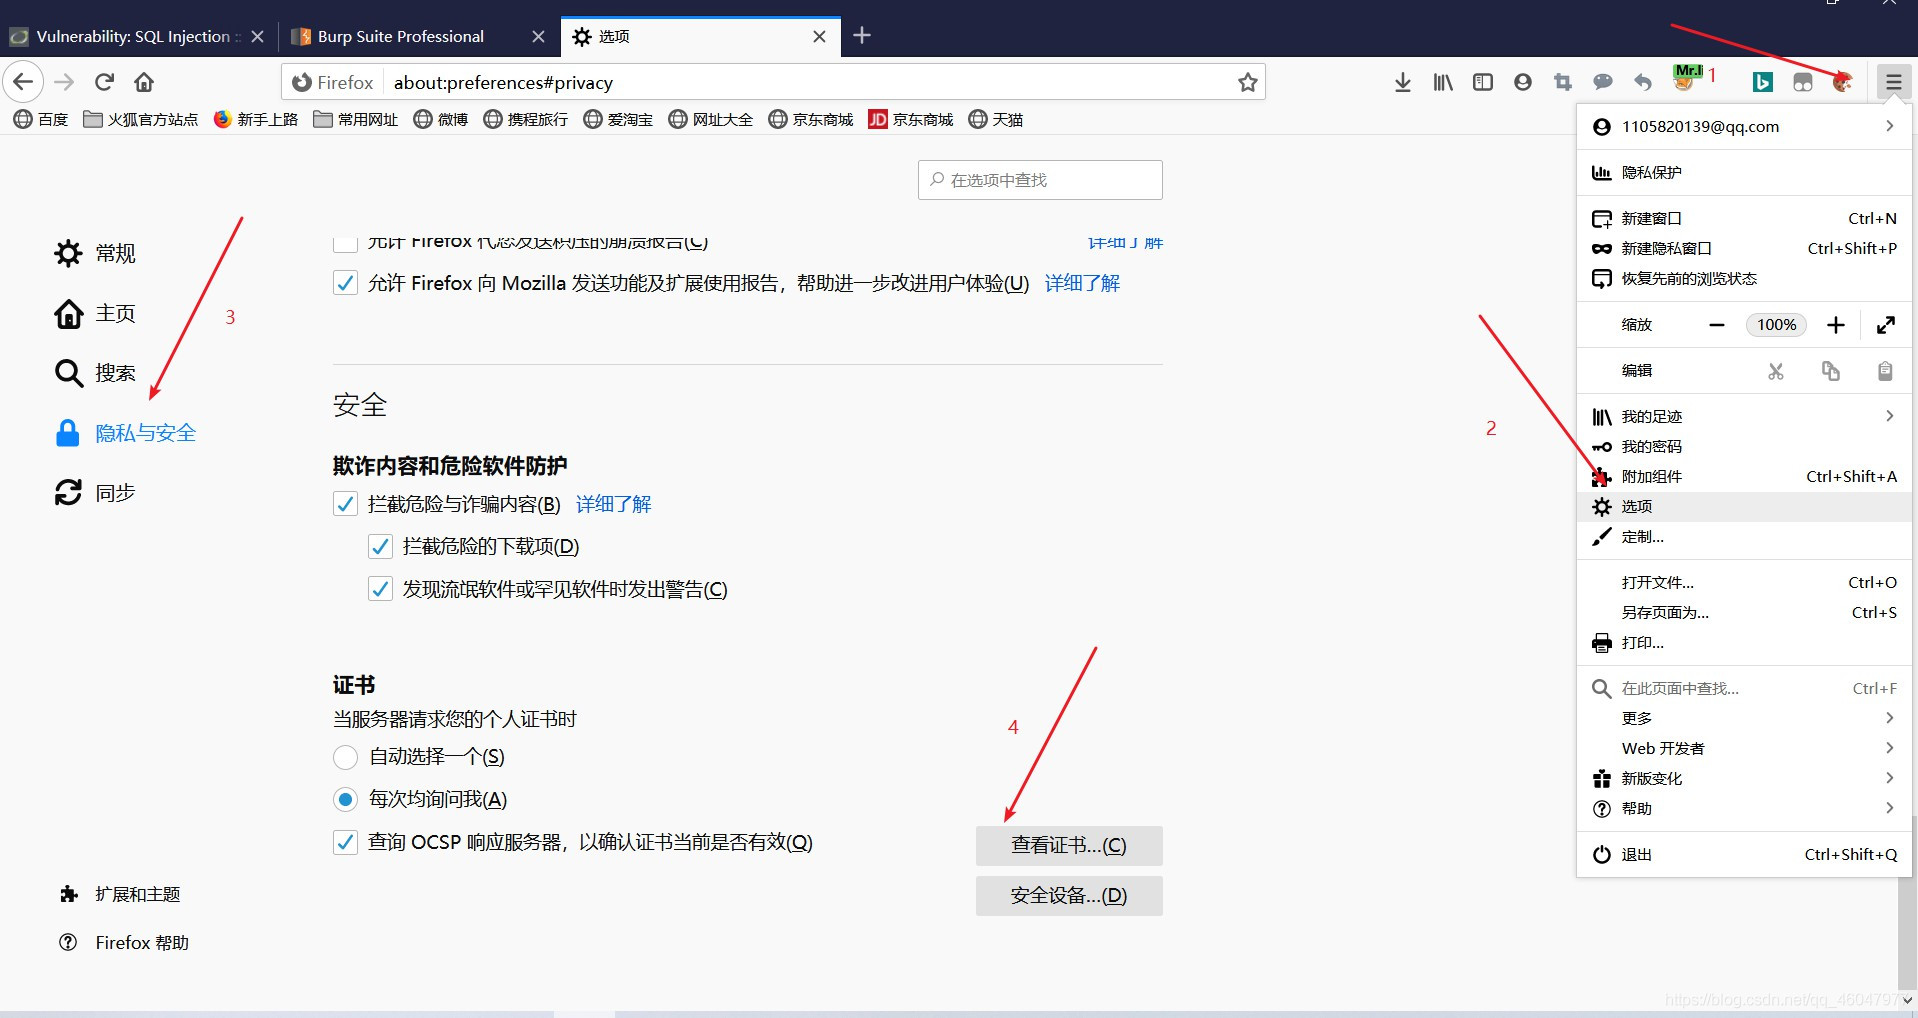Screen dimensions: 1918x1018
Task: Select 附加组件 in the application menu
Action: tap(1744, 476)
